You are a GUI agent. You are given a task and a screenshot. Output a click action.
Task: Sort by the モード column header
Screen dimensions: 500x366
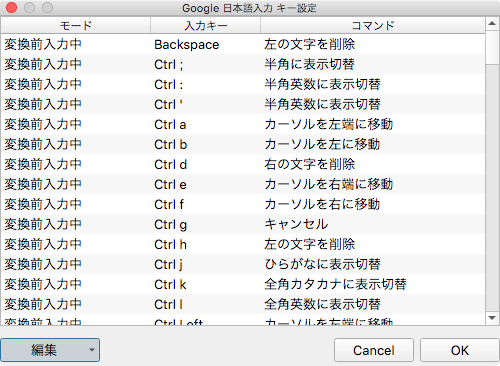click(76, 25)
